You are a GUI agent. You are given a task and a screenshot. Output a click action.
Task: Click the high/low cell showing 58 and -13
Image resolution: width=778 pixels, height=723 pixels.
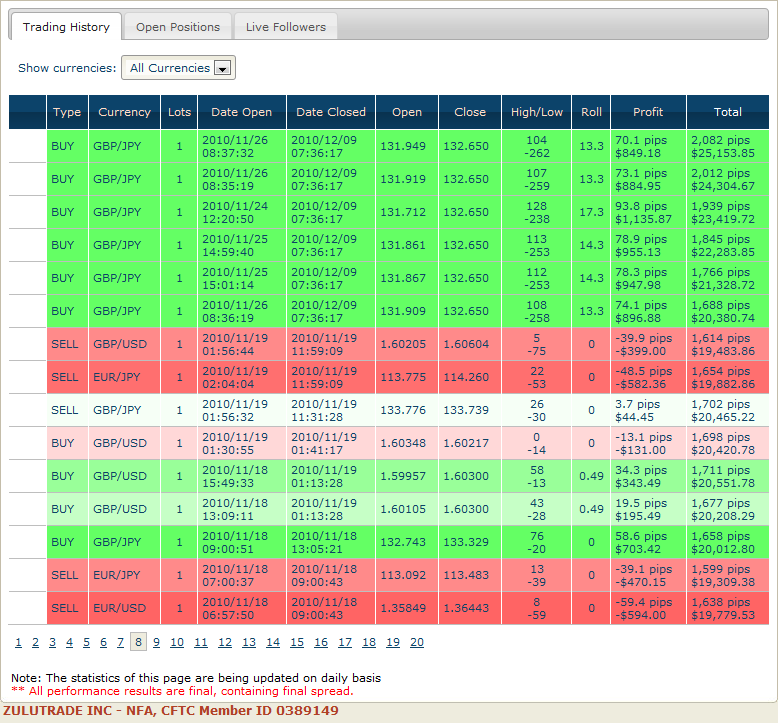[536, 476]
